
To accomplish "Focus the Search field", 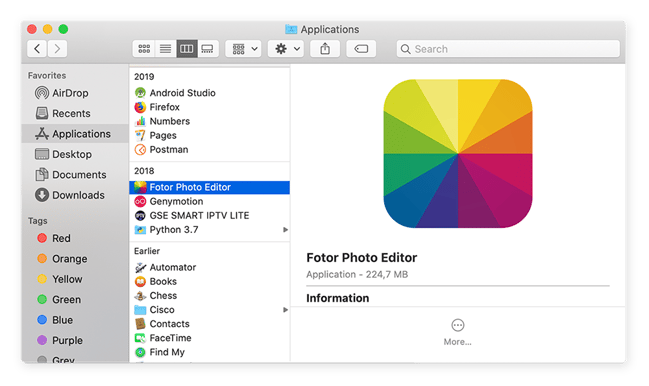I will [x=508, y=49].
